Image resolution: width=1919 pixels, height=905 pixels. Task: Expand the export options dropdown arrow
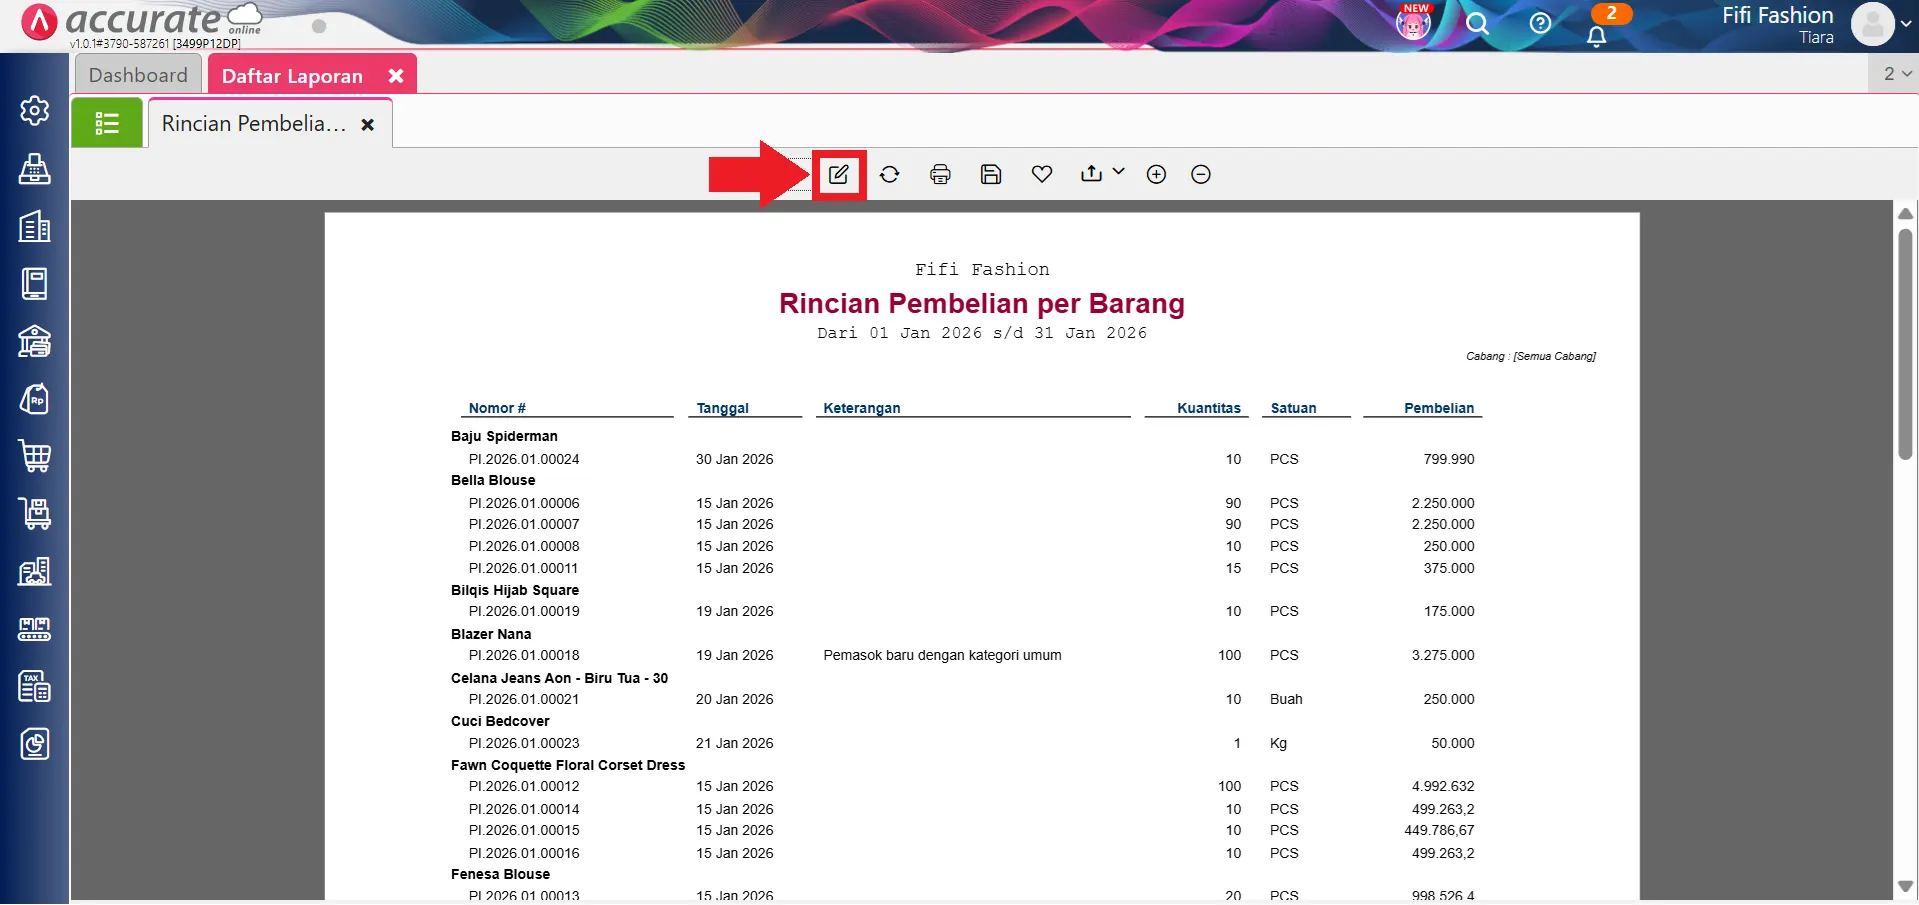1118,171
